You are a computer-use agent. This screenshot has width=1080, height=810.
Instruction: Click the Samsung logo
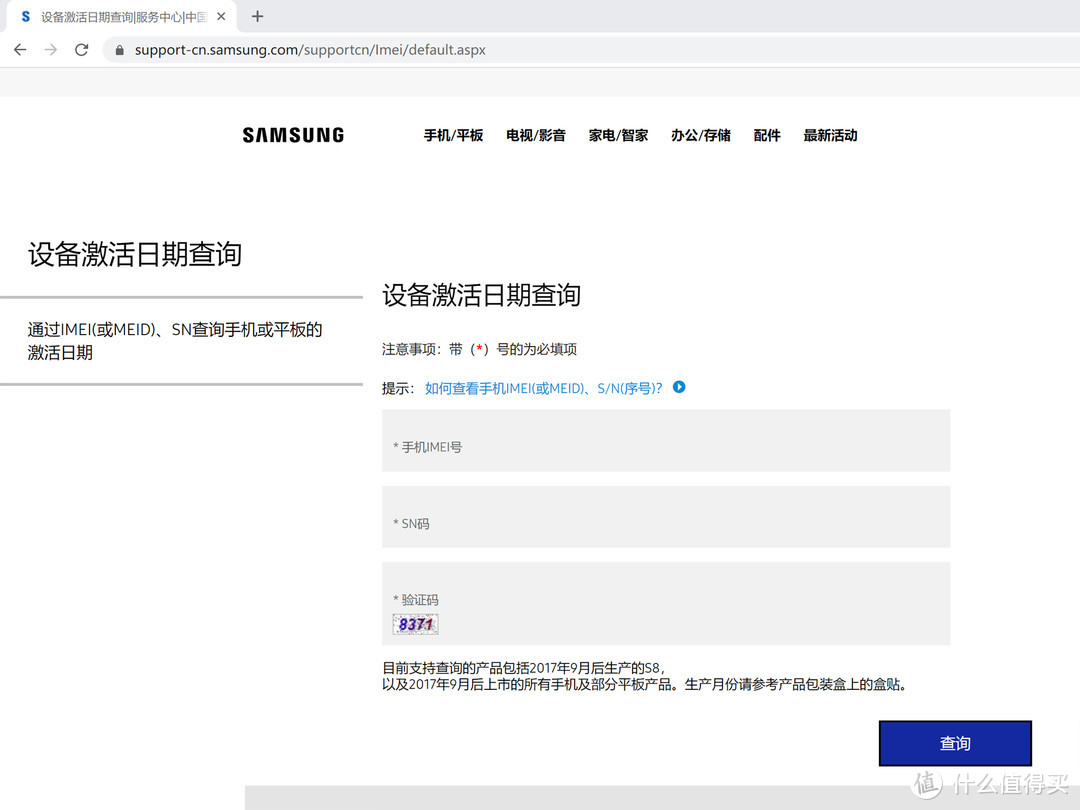[x=293, y=135]
